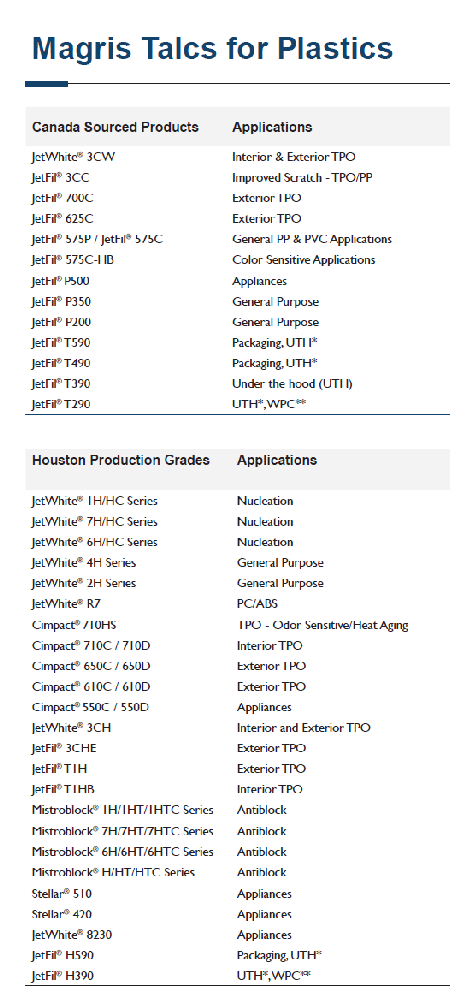Click Cimpact 550C / 550D entry
Image resolution: width=450 pixels, height=999 pixels.
pyautogui.click(x=90, y=707)
